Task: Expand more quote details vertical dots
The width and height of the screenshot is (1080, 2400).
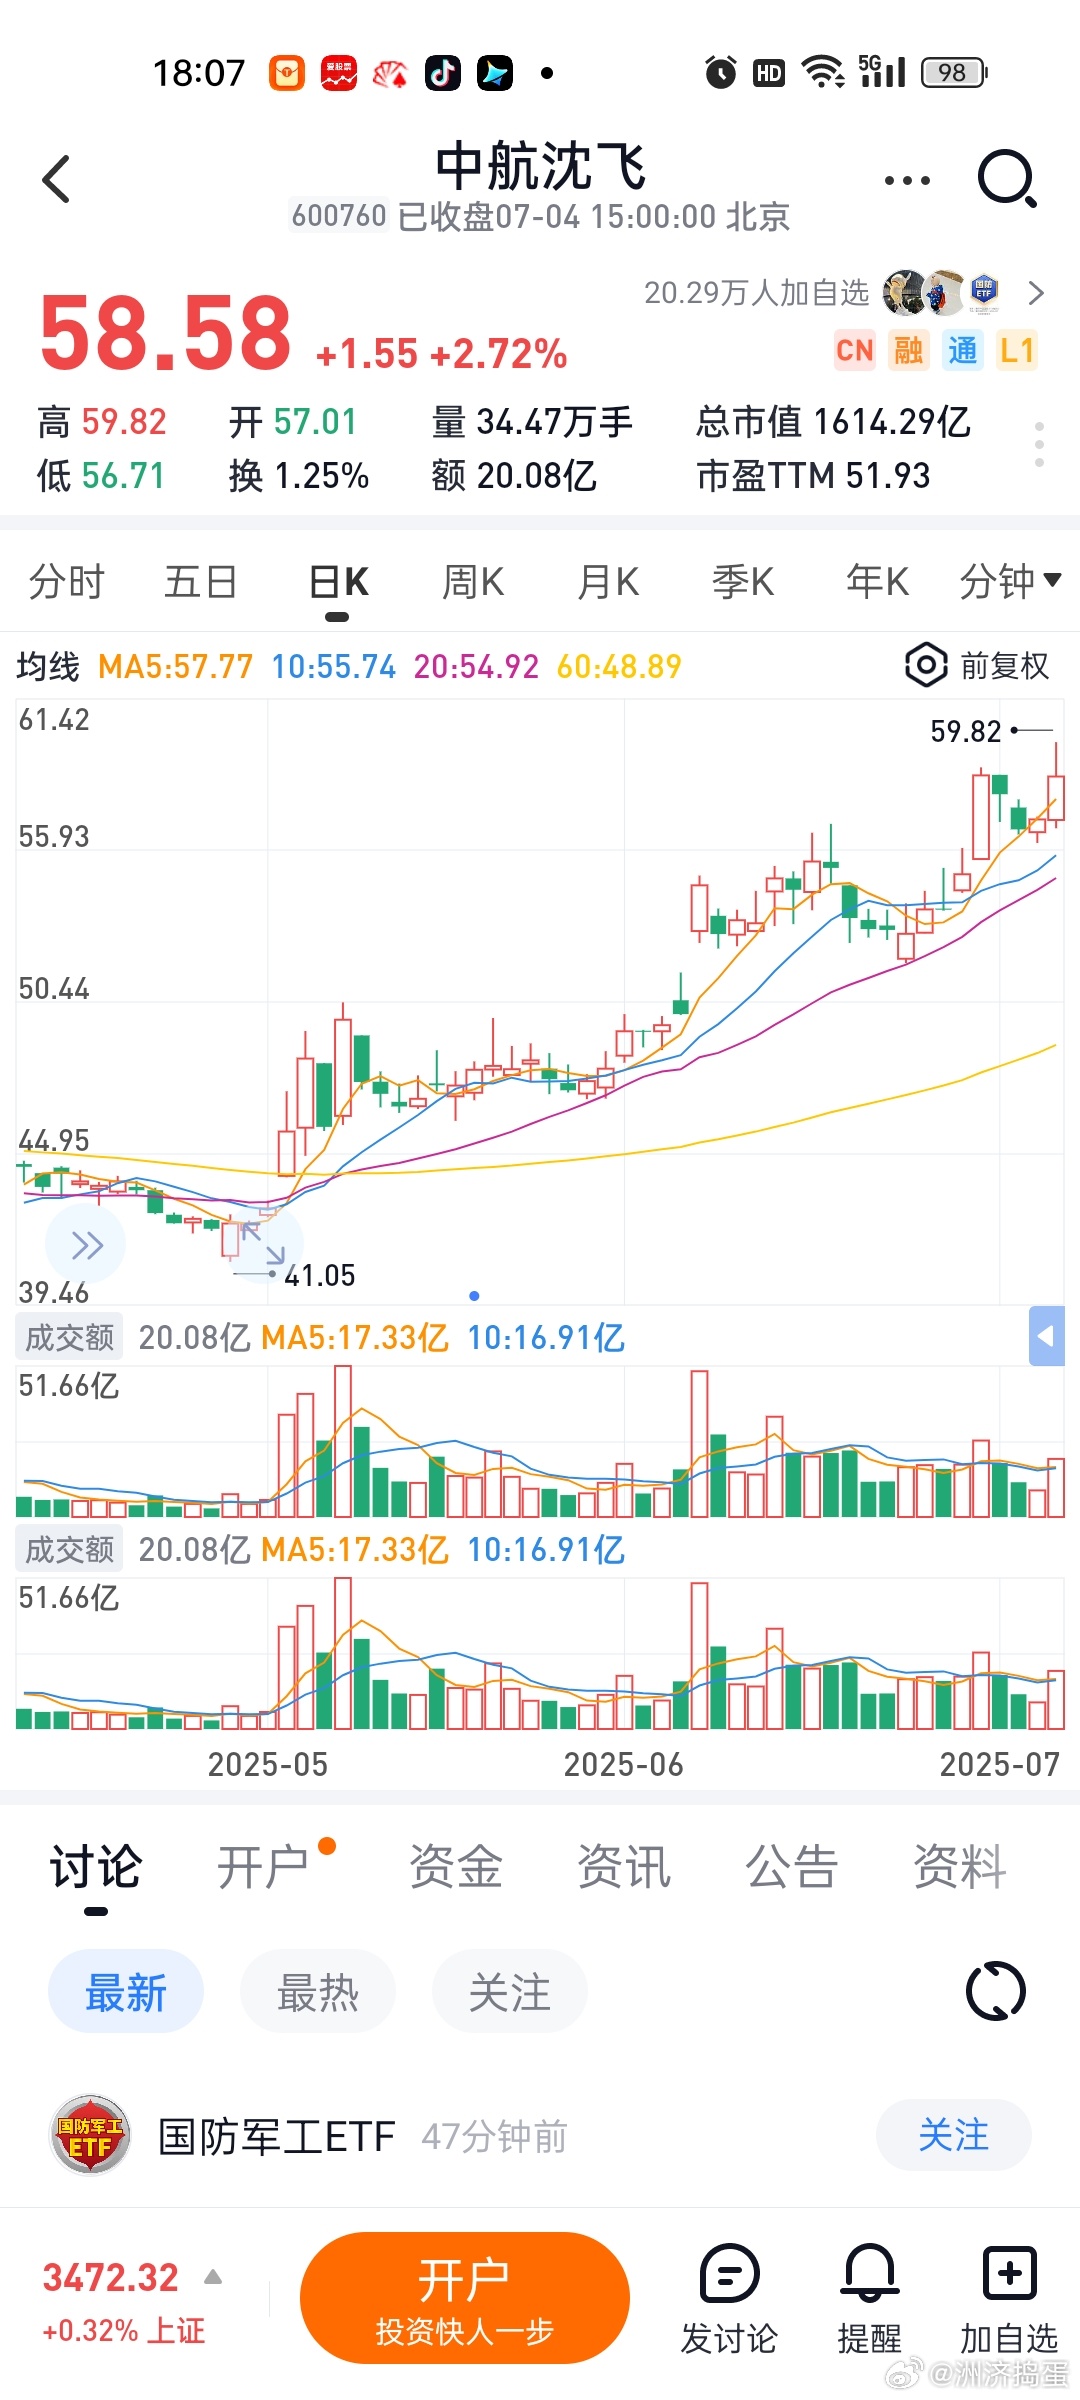Action: coord(1040,444)
